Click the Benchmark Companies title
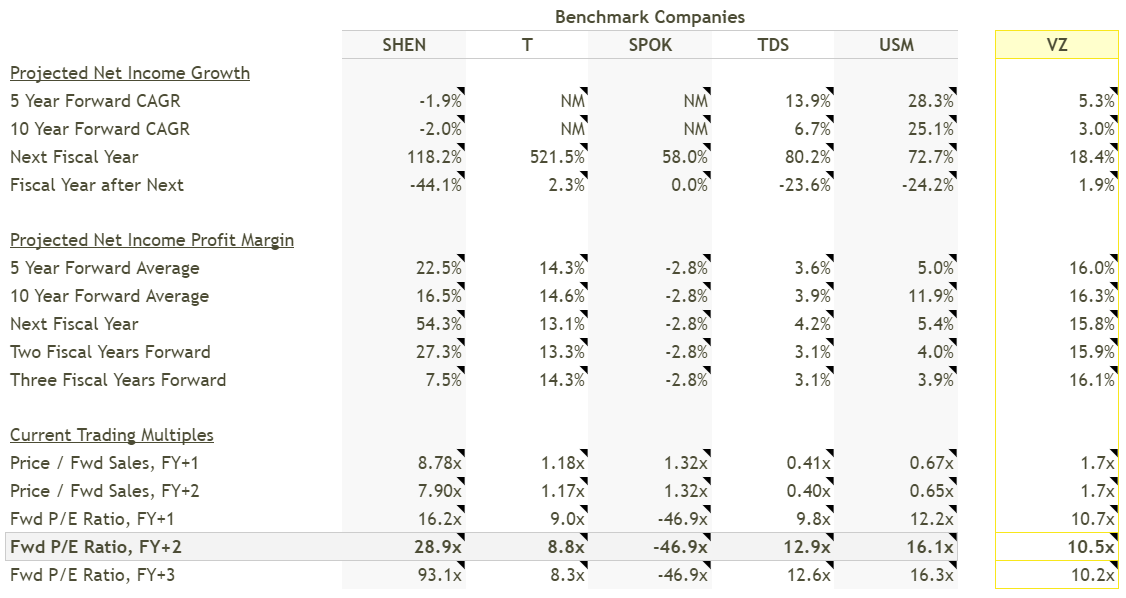The width and height of the screenshot is (1126, 598). point(650,17)
